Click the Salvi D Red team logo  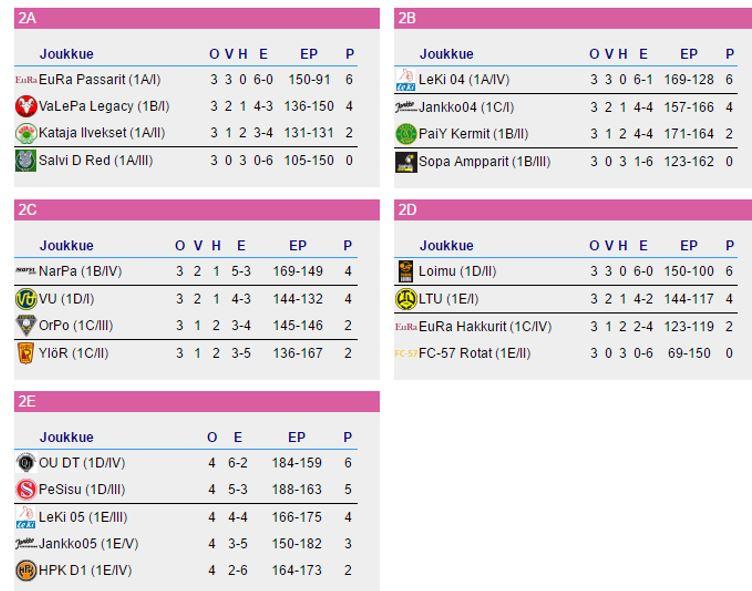pyautogui.click(x=26, y=161)
